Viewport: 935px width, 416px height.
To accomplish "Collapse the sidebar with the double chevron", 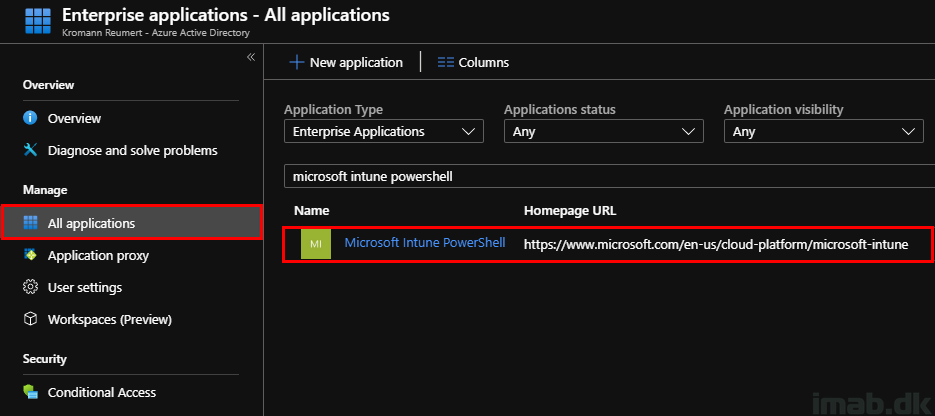I will (x=251, y=57).
